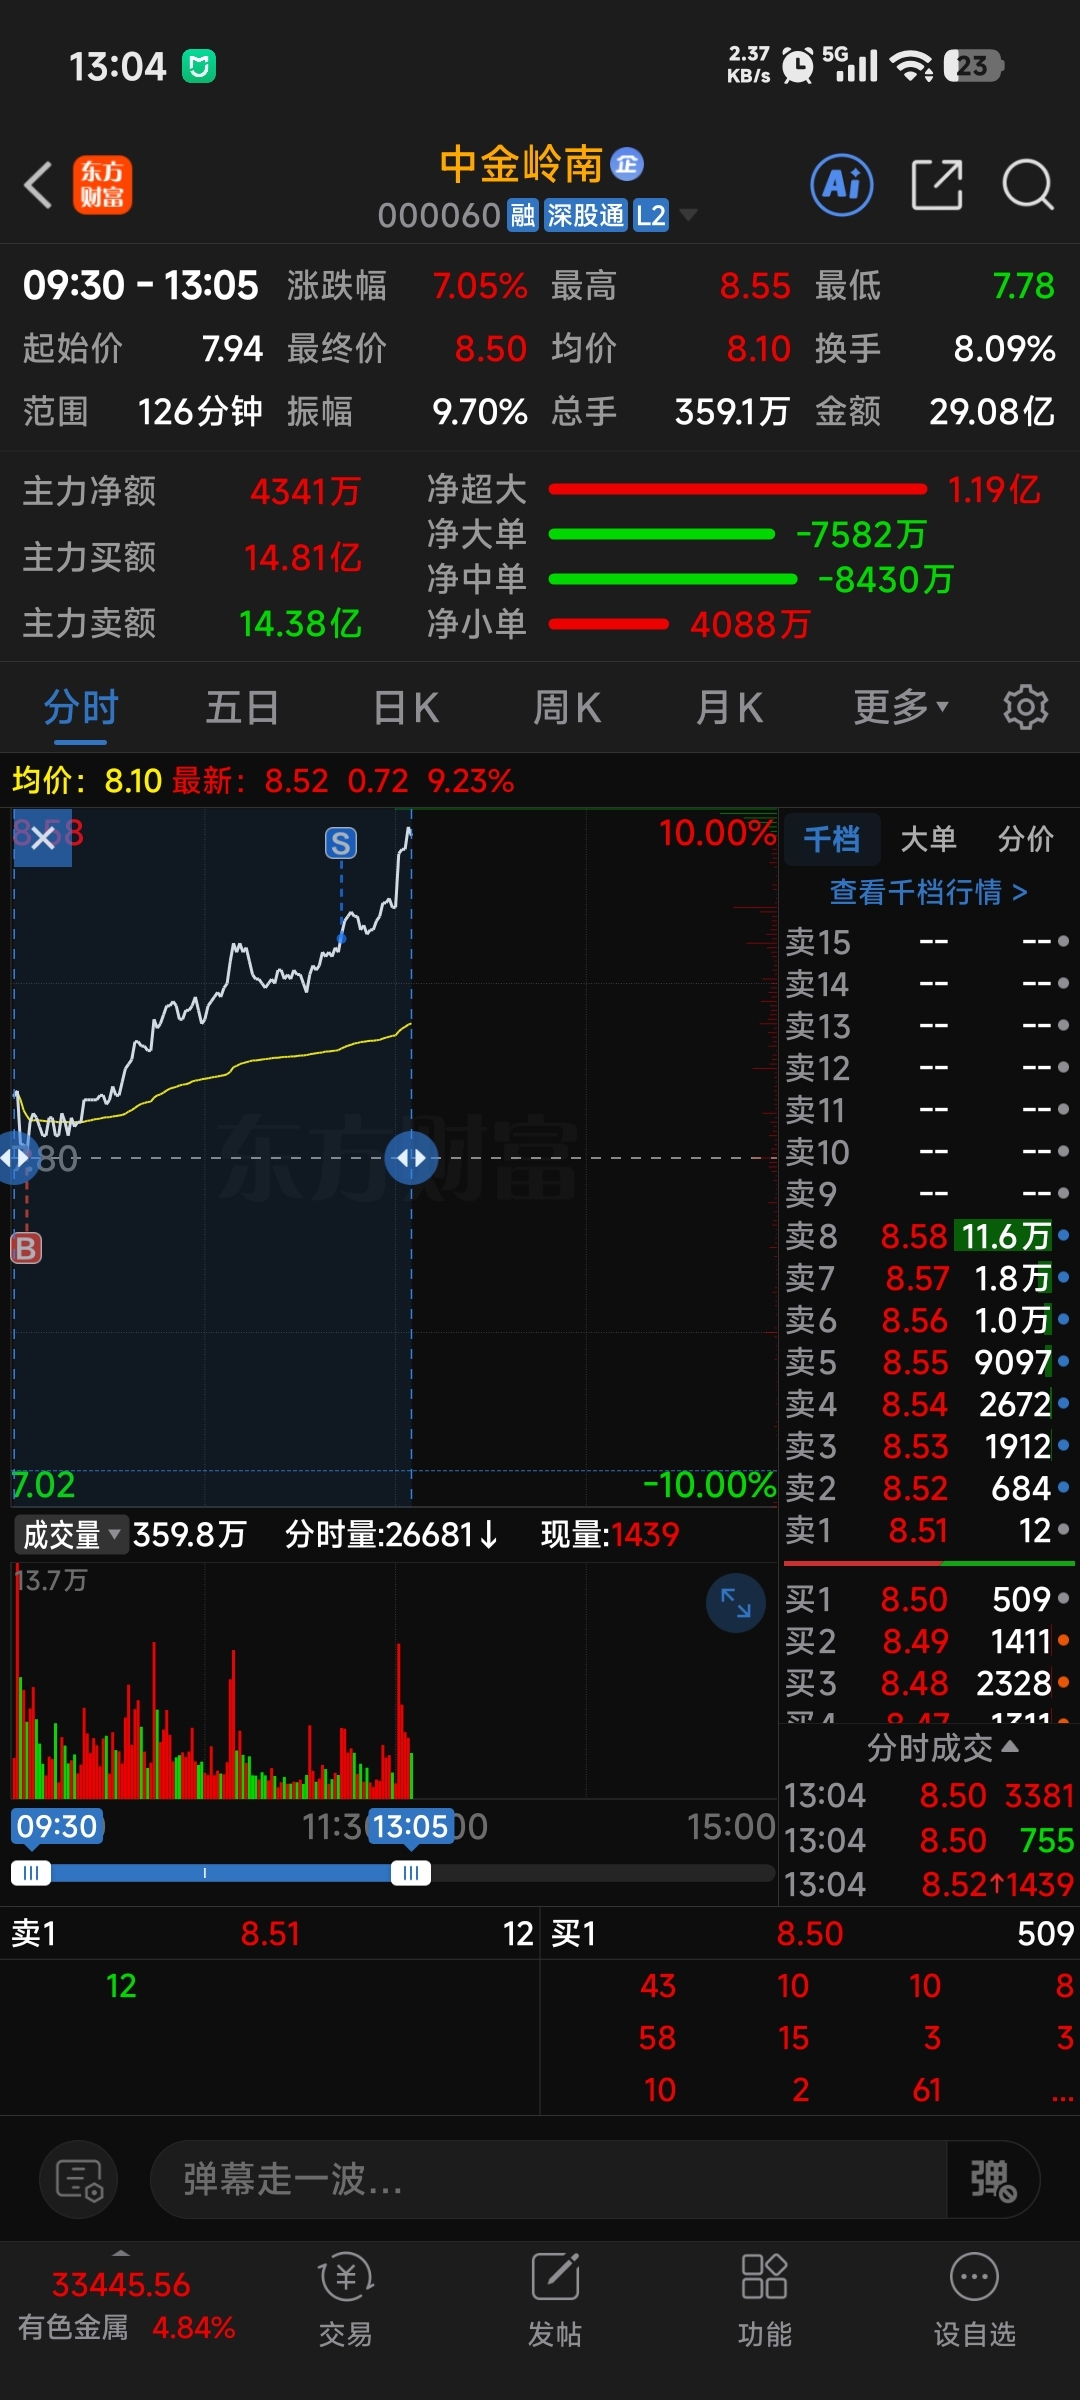Tap the S sell marker on chart
1080x2400 pixels.
pos(341,843)
